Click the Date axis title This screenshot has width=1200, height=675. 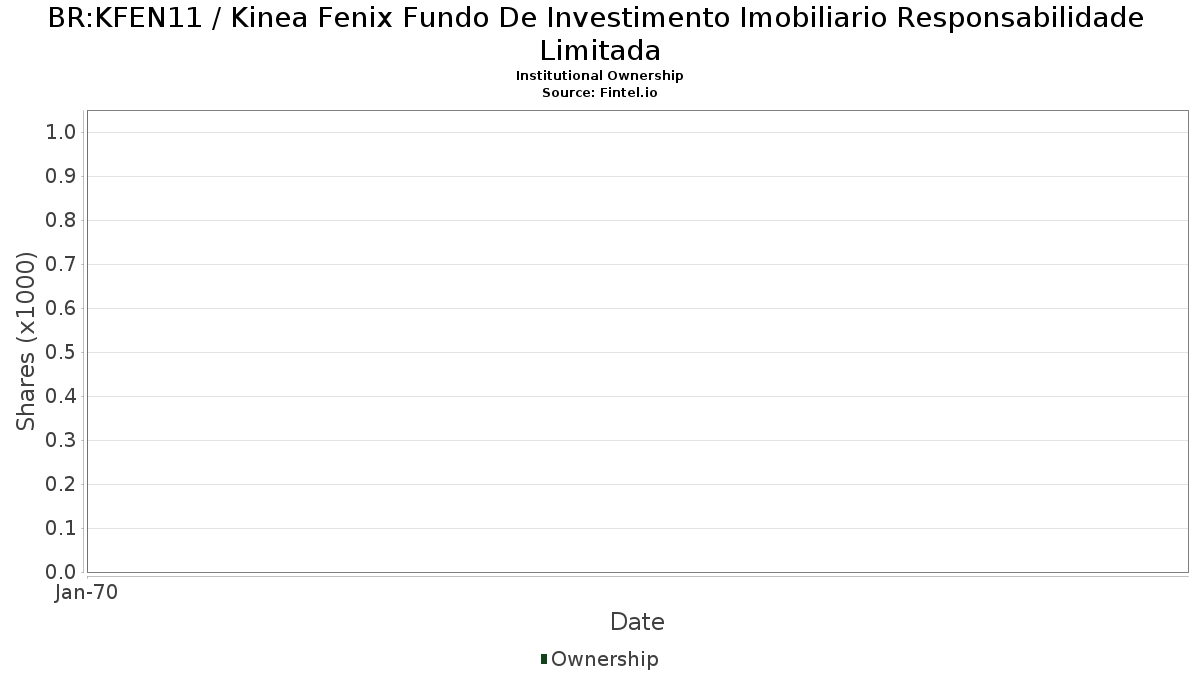click(637, 622)
